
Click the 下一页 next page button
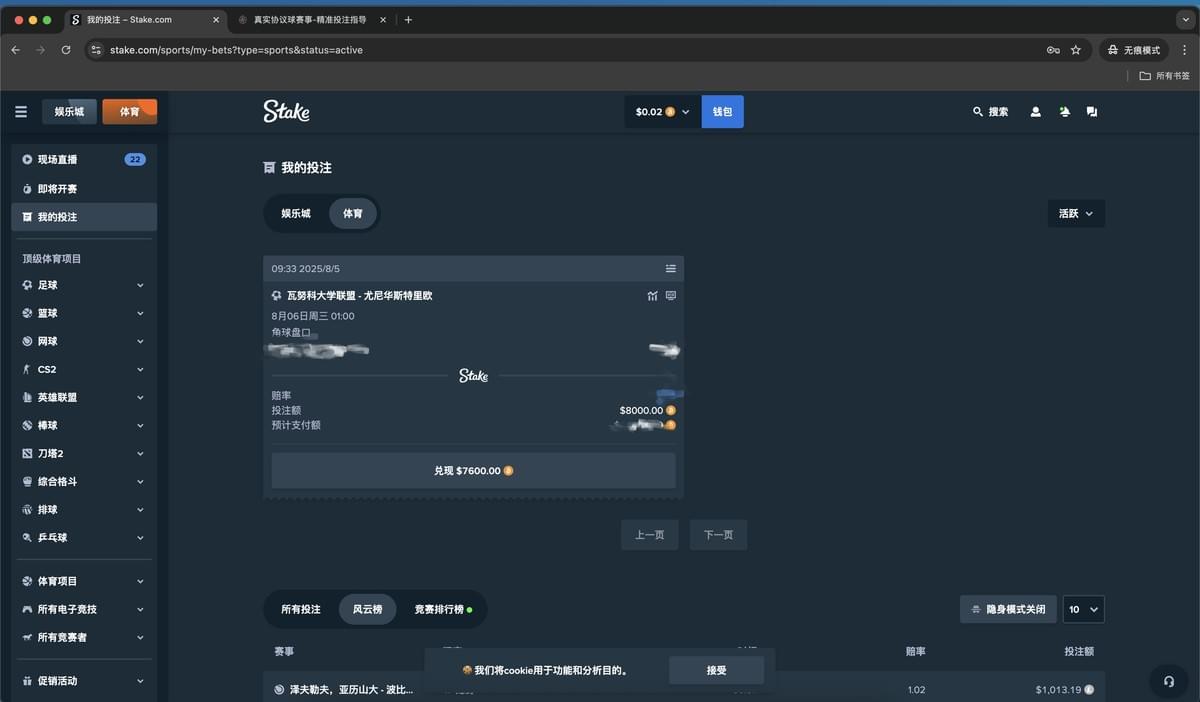pyautogui.click(x=718, y=535)
